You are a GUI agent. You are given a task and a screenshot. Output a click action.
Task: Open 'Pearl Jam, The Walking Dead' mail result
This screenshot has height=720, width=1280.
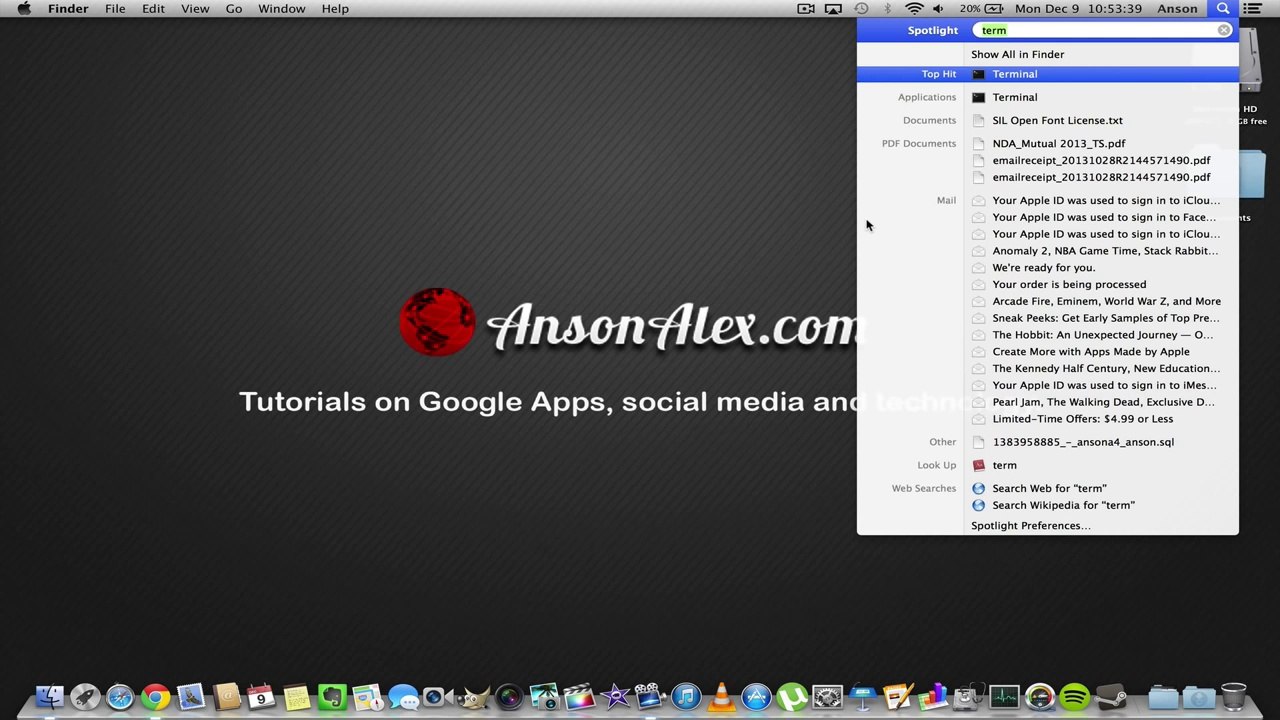coord(1101,402)
